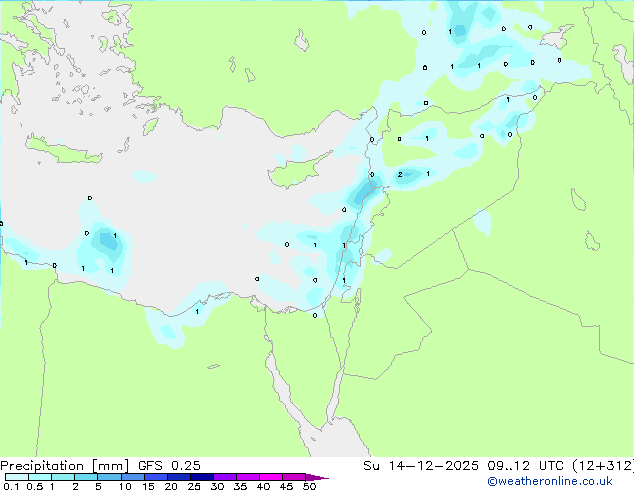Click the "20" legend scale label

(171, 486)
